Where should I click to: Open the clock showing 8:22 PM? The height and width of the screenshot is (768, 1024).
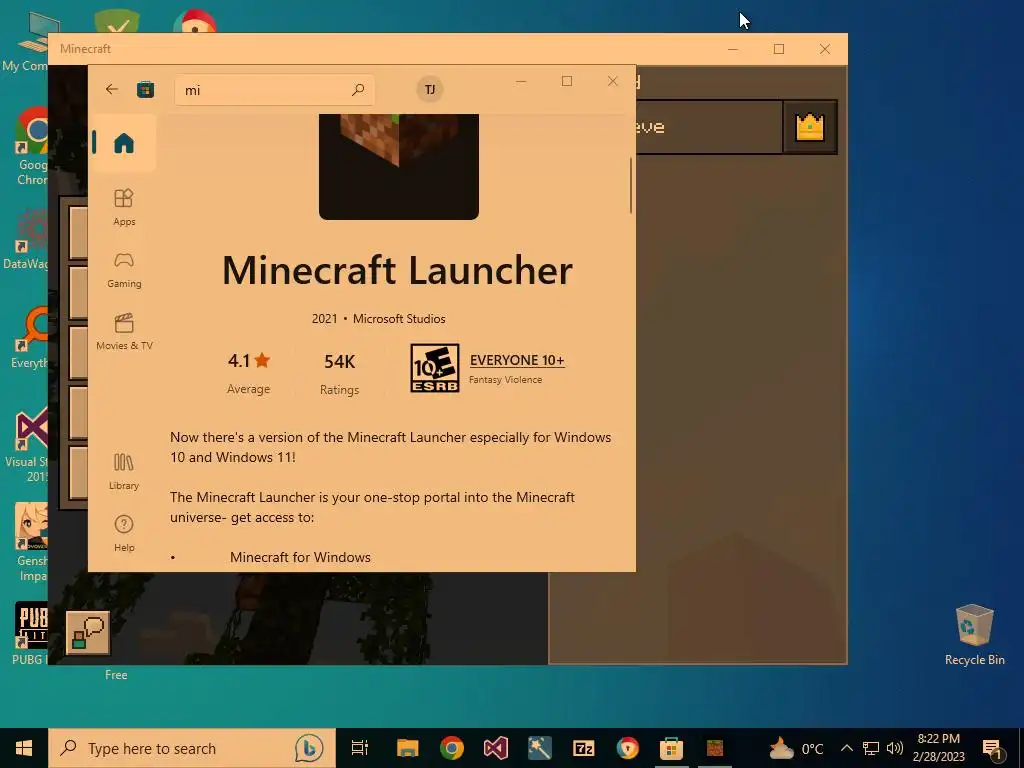(x=938, y=748)
